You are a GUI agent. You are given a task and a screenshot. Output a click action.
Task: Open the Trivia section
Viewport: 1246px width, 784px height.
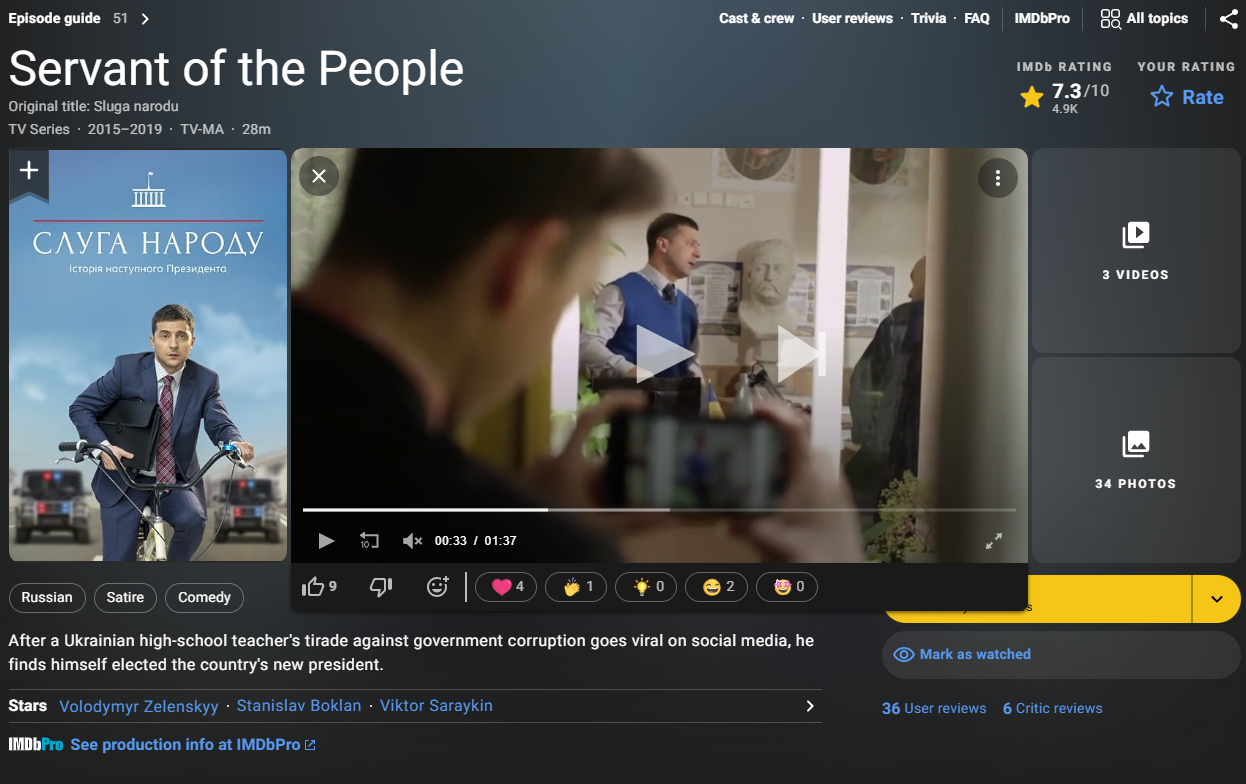click(x=928, y=18)
